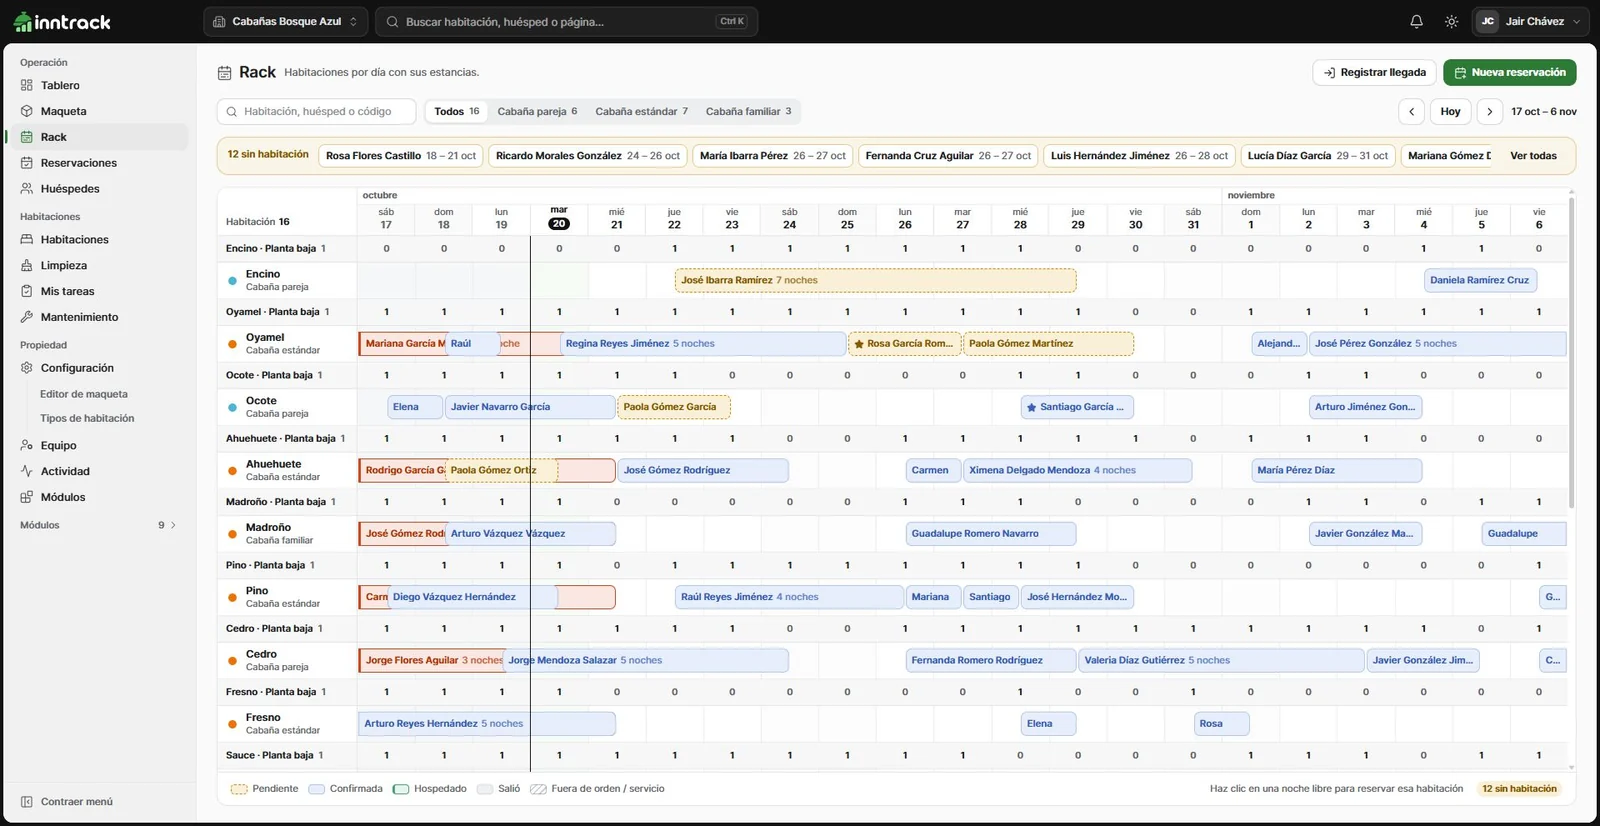
Task: Open Editor de maqueta submenu item
Action: point(84,394)
